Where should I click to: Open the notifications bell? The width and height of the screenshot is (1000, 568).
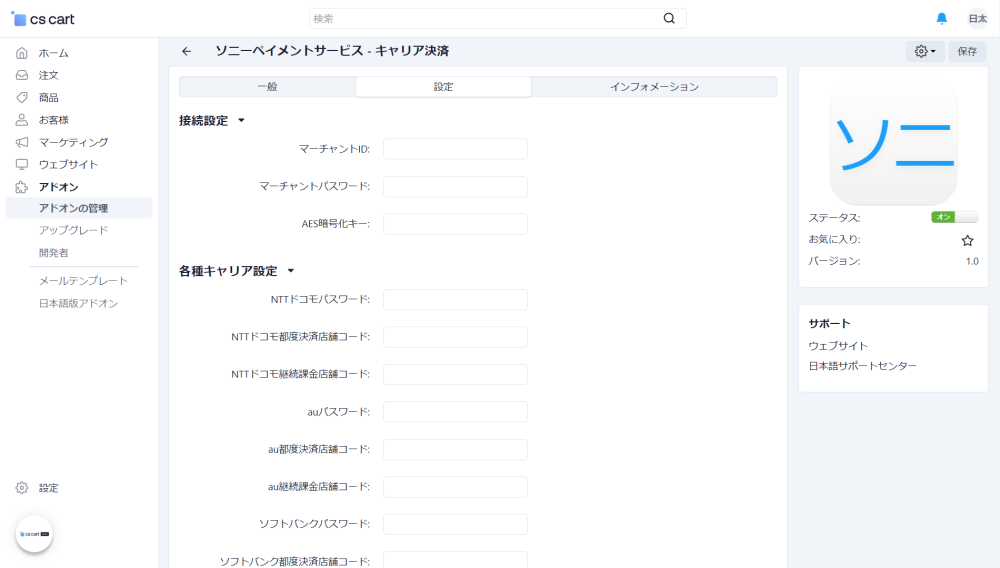[941, 18]
